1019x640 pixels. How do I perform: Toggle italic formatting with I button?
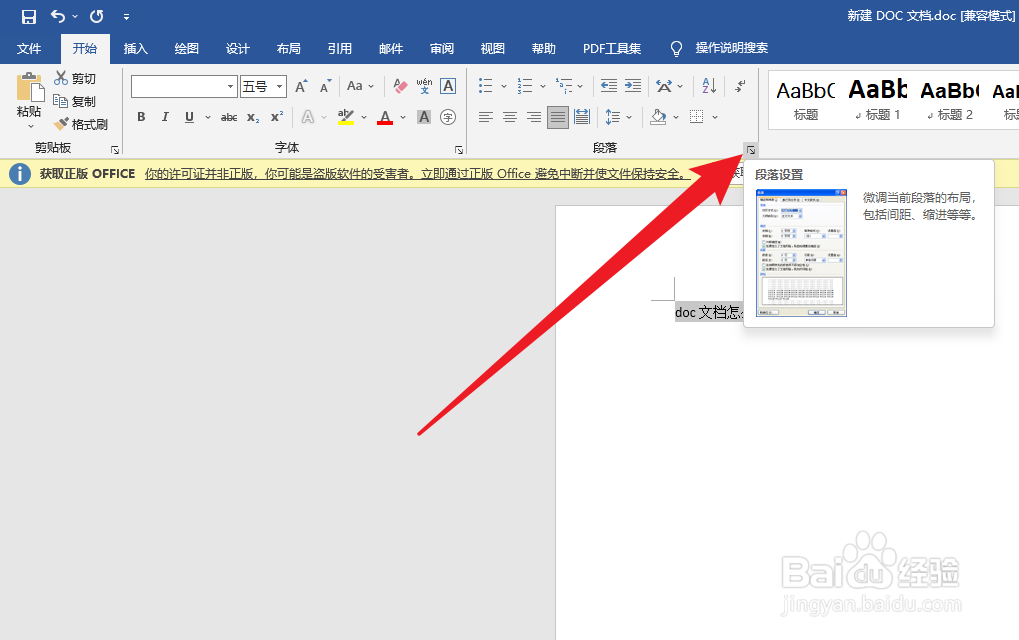pyautogui.click(x=165, y=117)
